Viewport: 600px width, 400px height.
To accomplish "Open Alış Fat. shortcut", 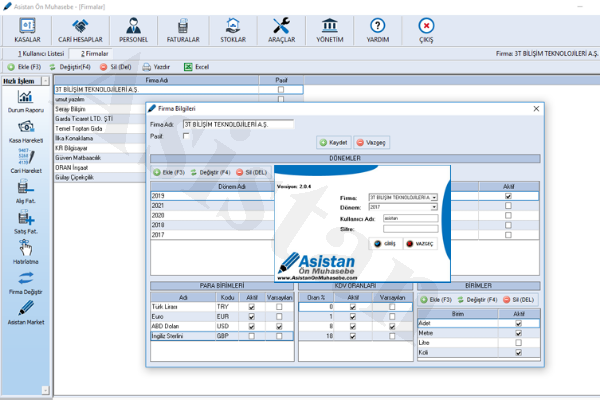I will pos(26,192).
